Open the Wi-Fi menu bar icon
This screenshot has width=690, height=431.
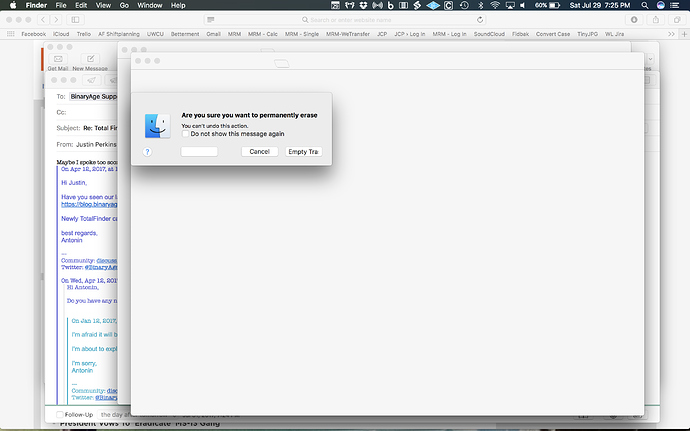(x=495, y=5)
